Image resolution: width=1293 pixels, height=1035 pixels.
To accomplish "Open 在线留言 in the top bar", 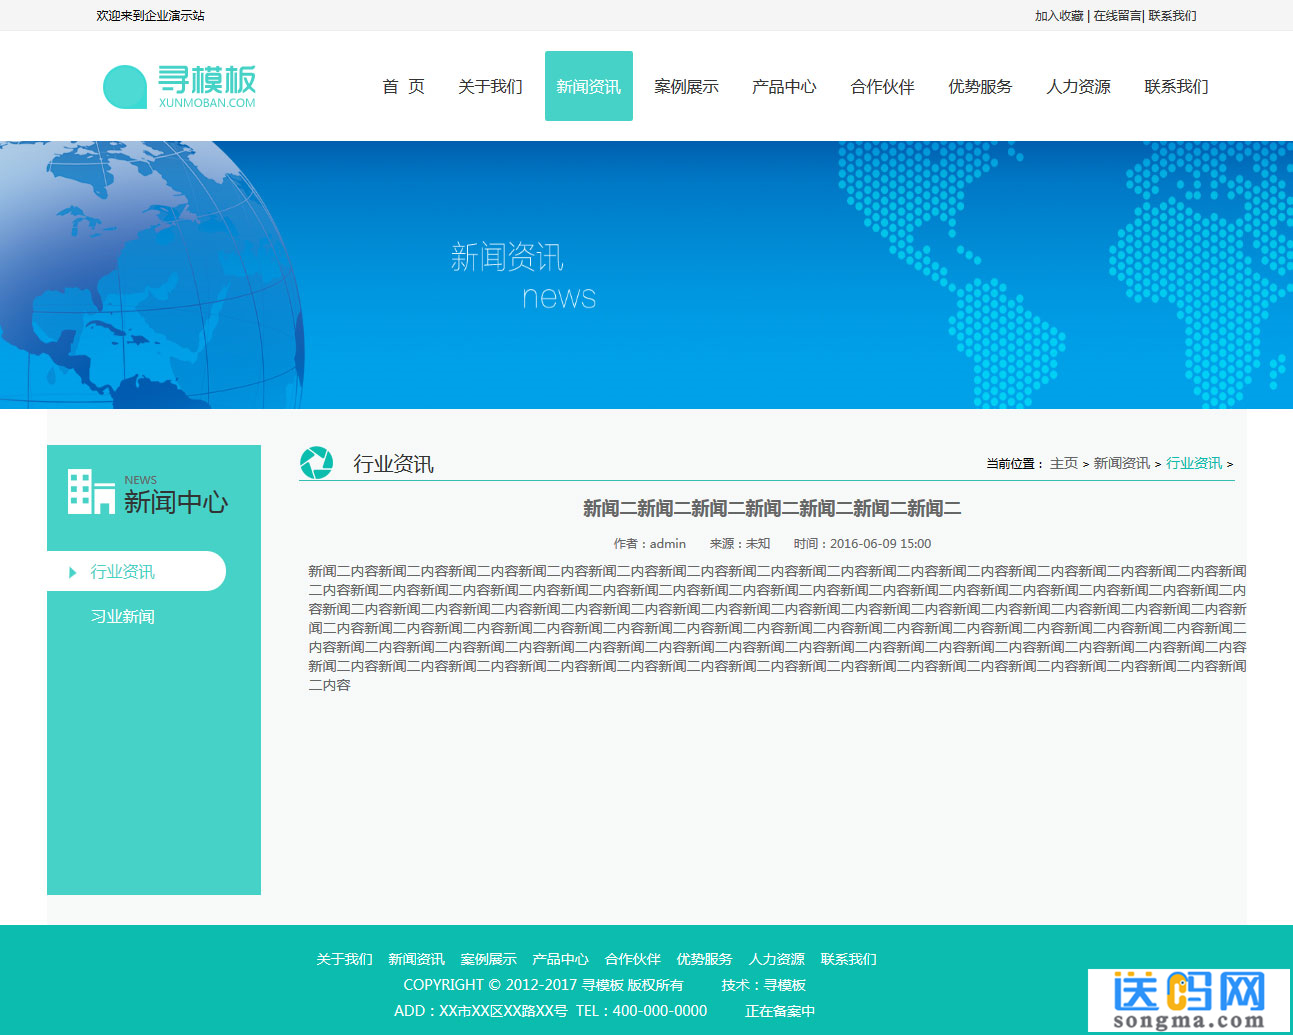I will (1117, 16).
